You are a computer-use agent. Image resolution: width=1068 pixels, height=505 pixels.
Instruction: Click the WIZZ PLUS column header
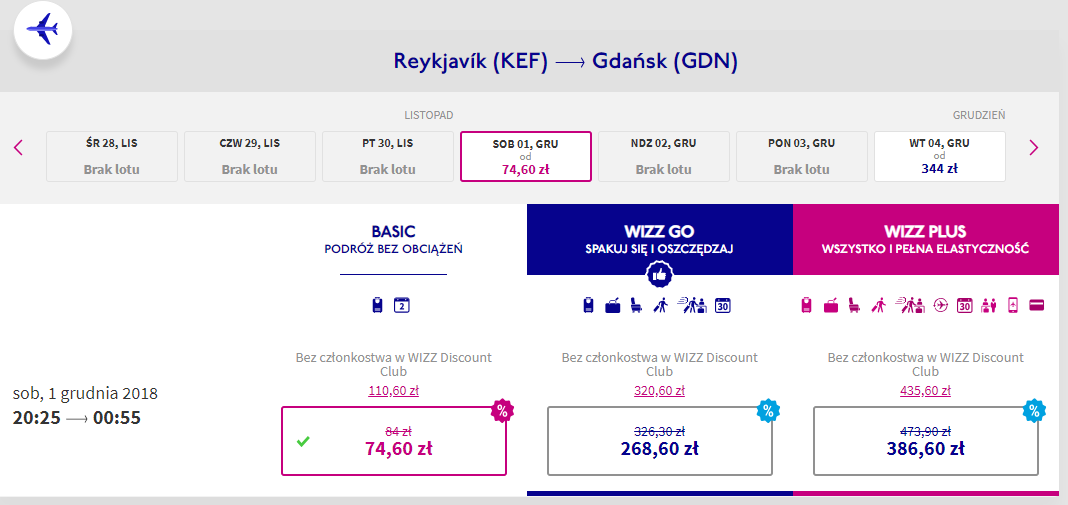[x=925, y=239]
